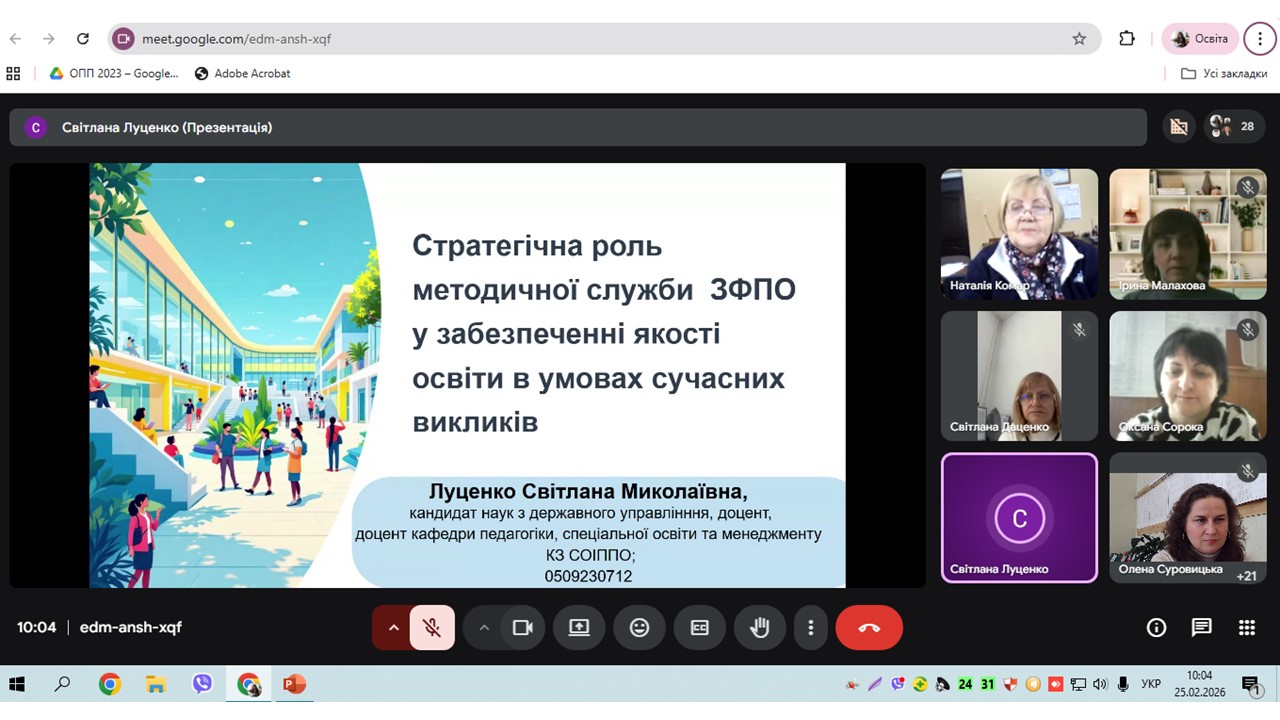
Task: Unmute the microphone in Meet
Action: coord(432,628)
